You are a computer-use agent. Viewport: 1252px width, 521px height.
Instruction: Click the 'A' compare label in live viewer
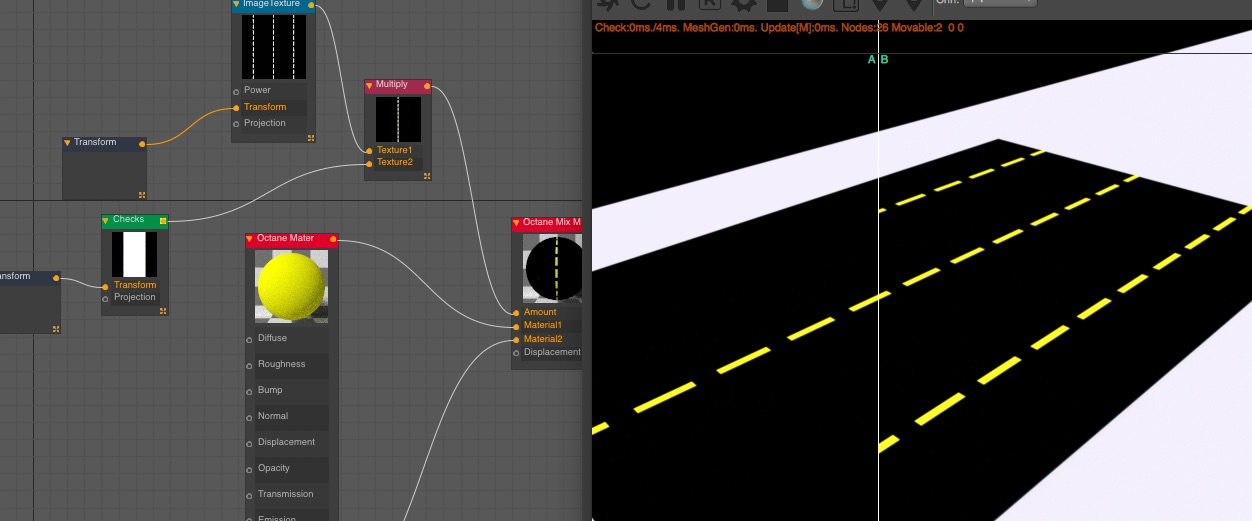pyautogui.click(x=872, y=60)
